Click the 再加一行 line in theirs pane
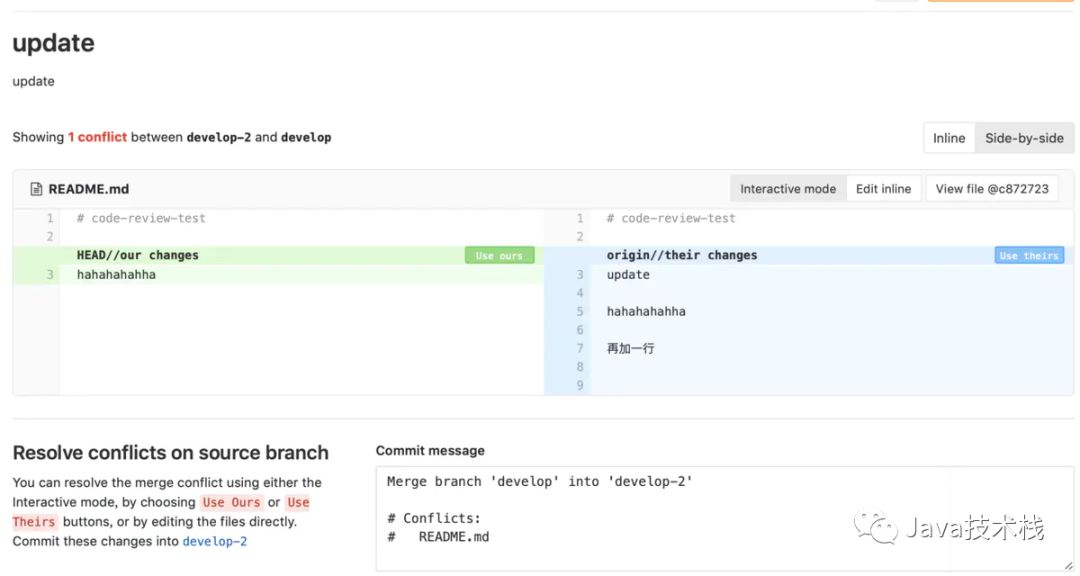The width and height of the screenshot is (1080, 576). 630,348
